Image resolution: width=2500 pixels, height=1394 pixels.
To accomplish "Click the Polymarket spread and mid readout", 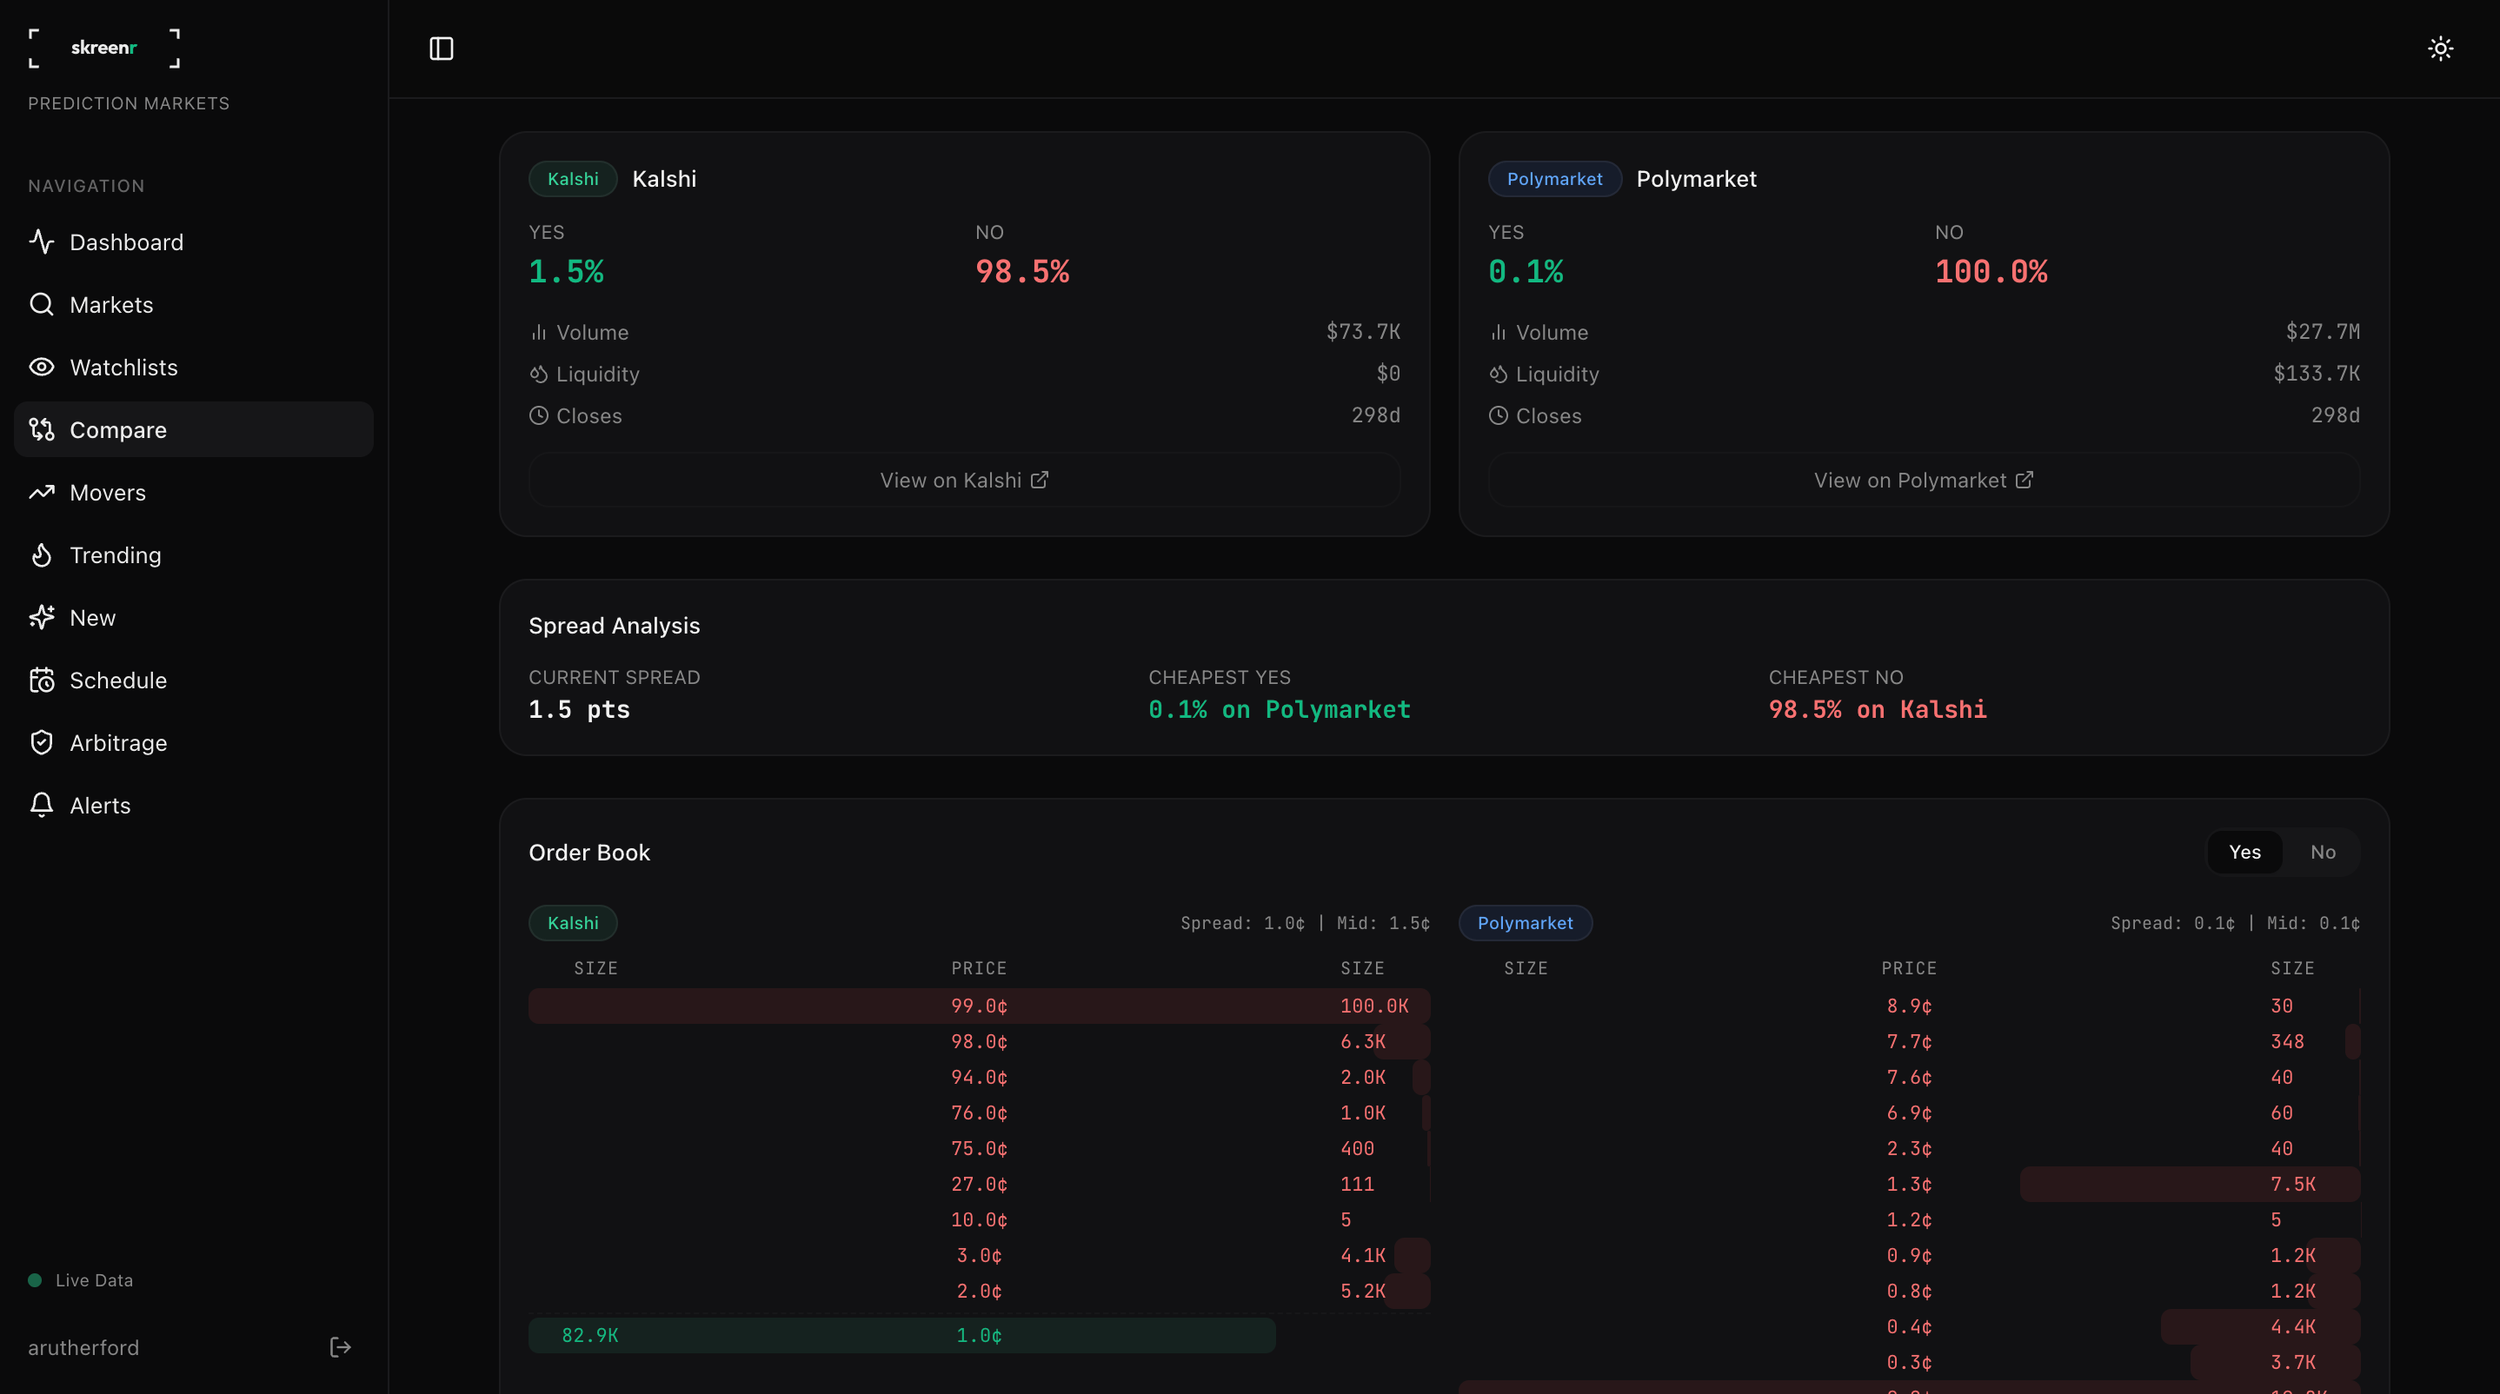I will (x=2235, y=923).
